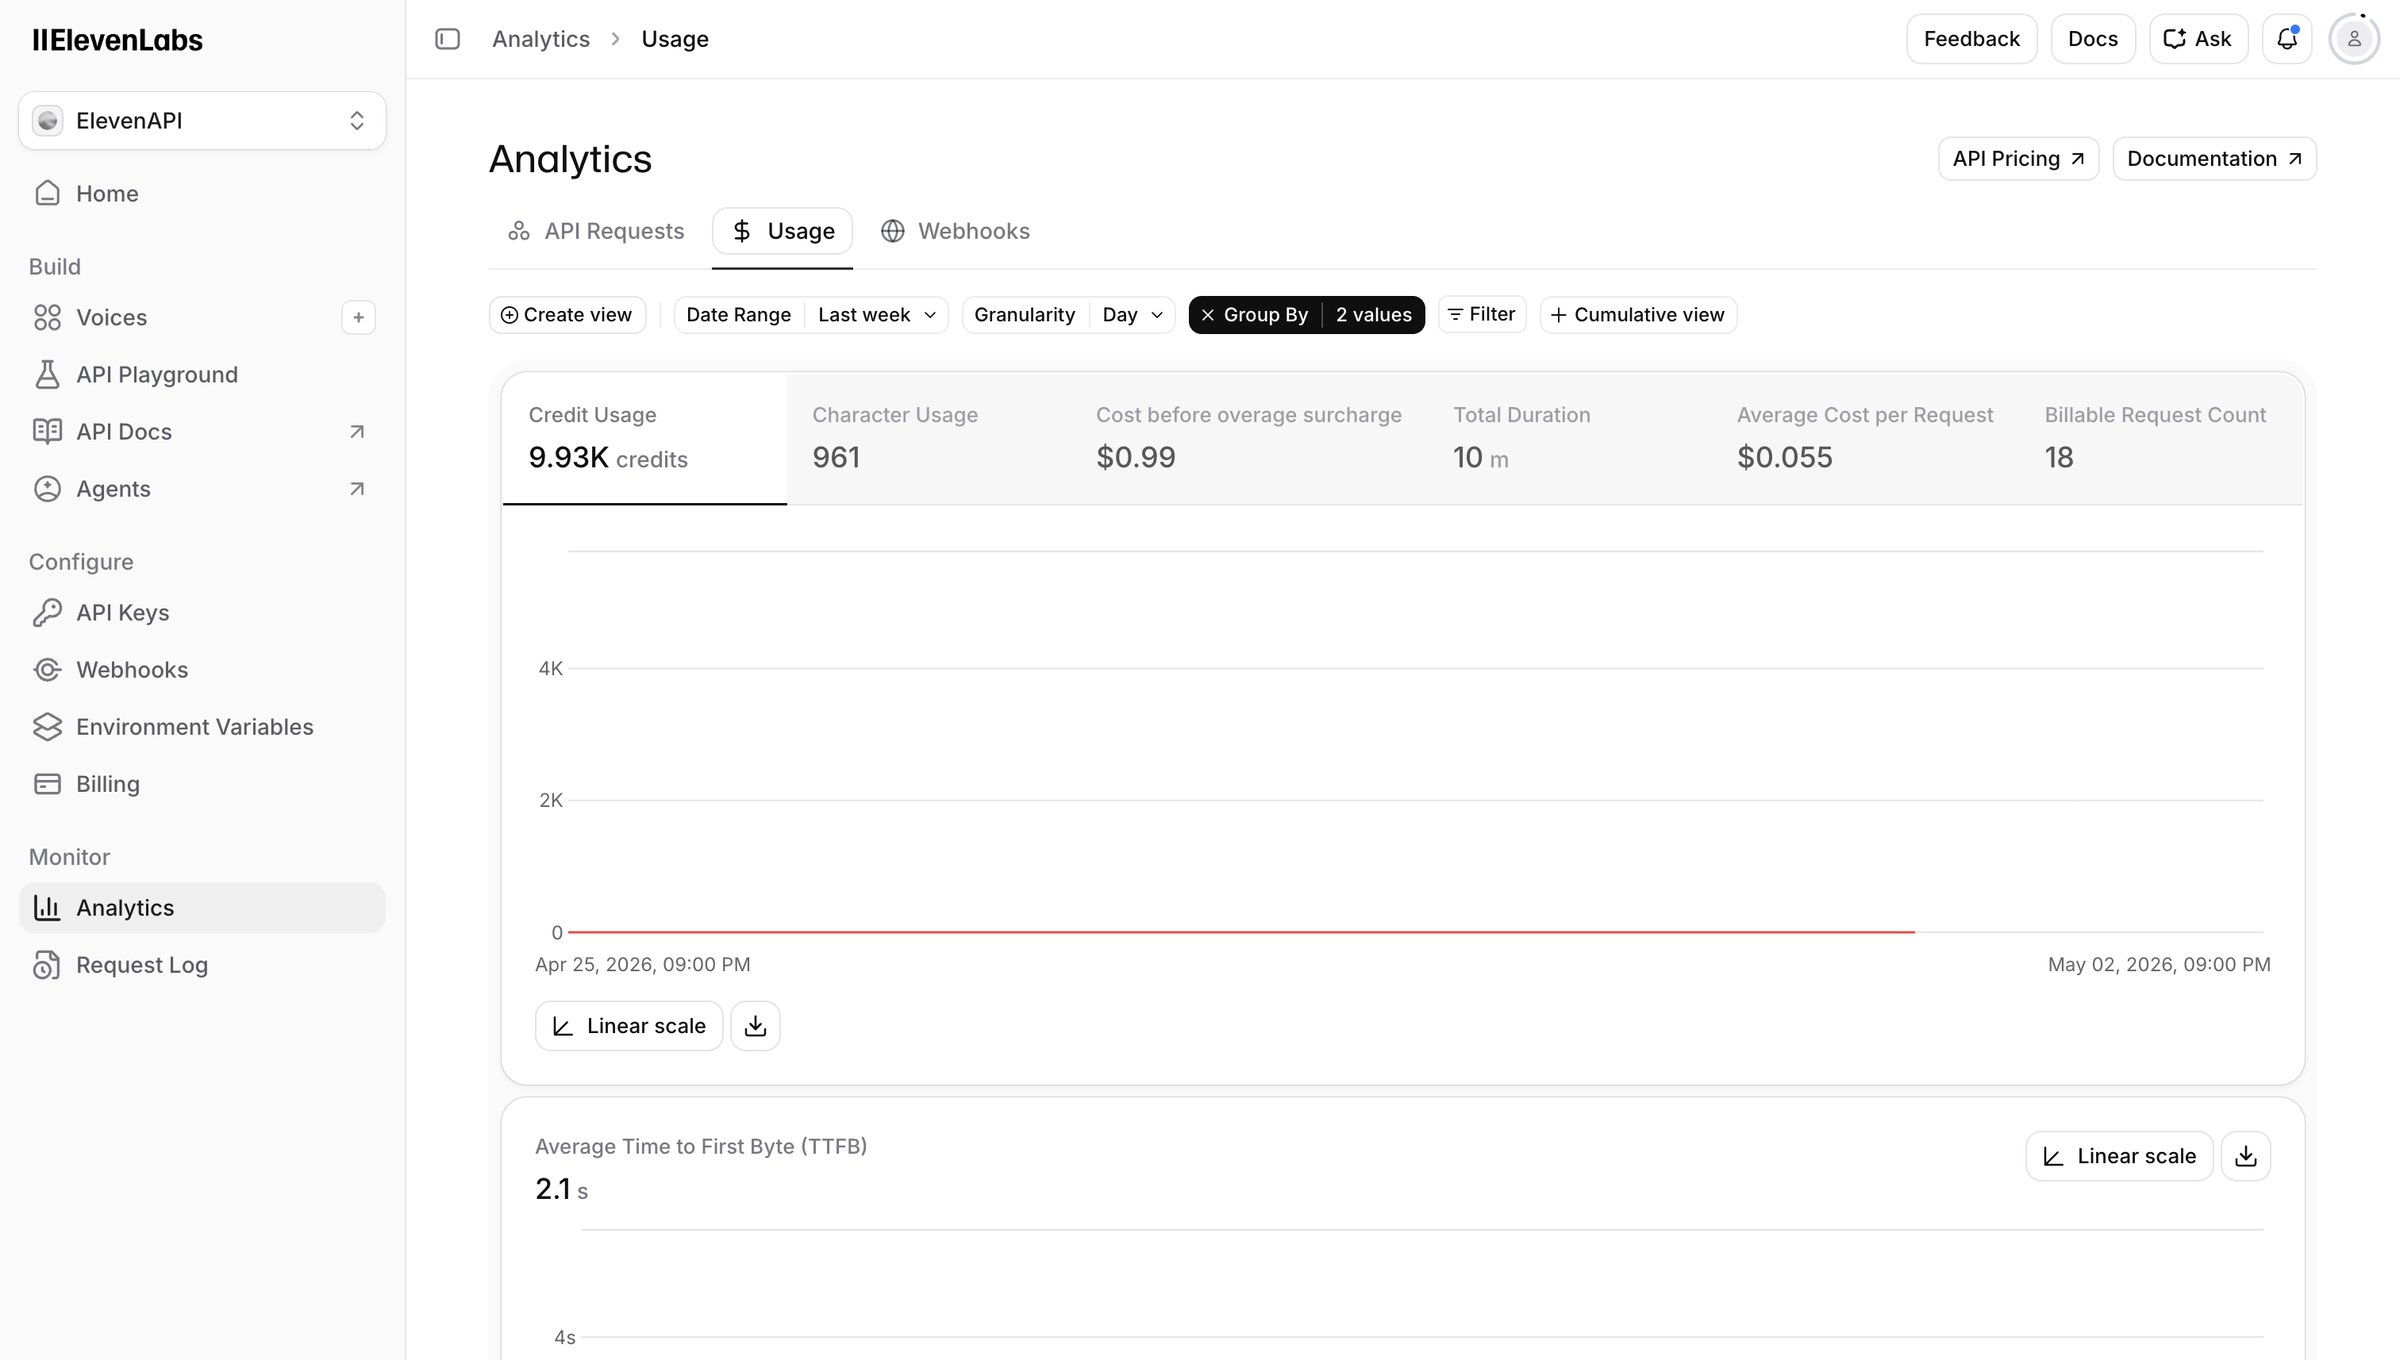Open notifications bell

[x=2287, y=39]
